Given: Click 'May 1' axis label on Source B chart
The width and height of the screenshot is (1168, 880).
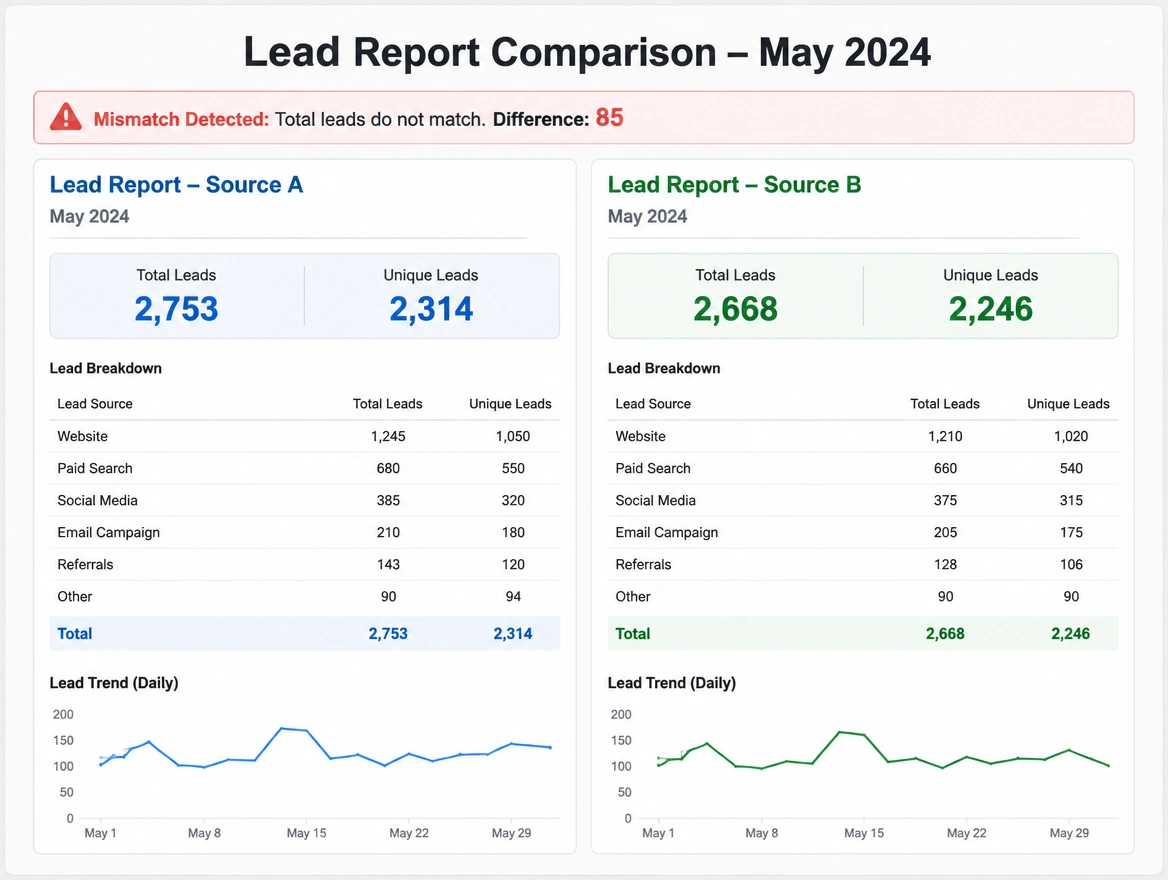Looking at the screenshot, I should tap(658, 833).
